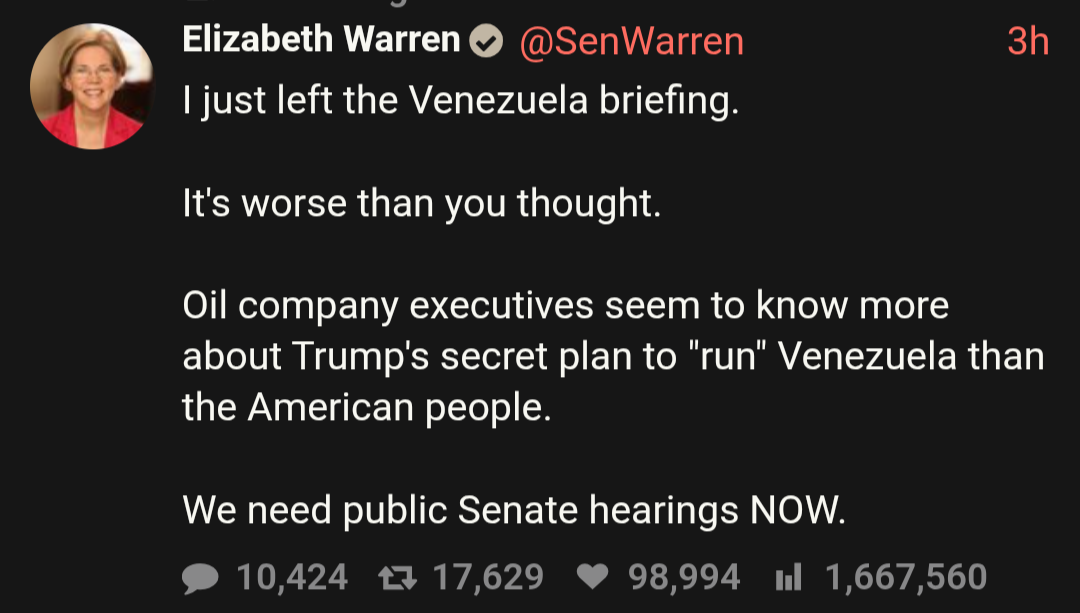Click the 3h timestamp
Screen dimensions: 1080x613
(x=1027, y=41)
